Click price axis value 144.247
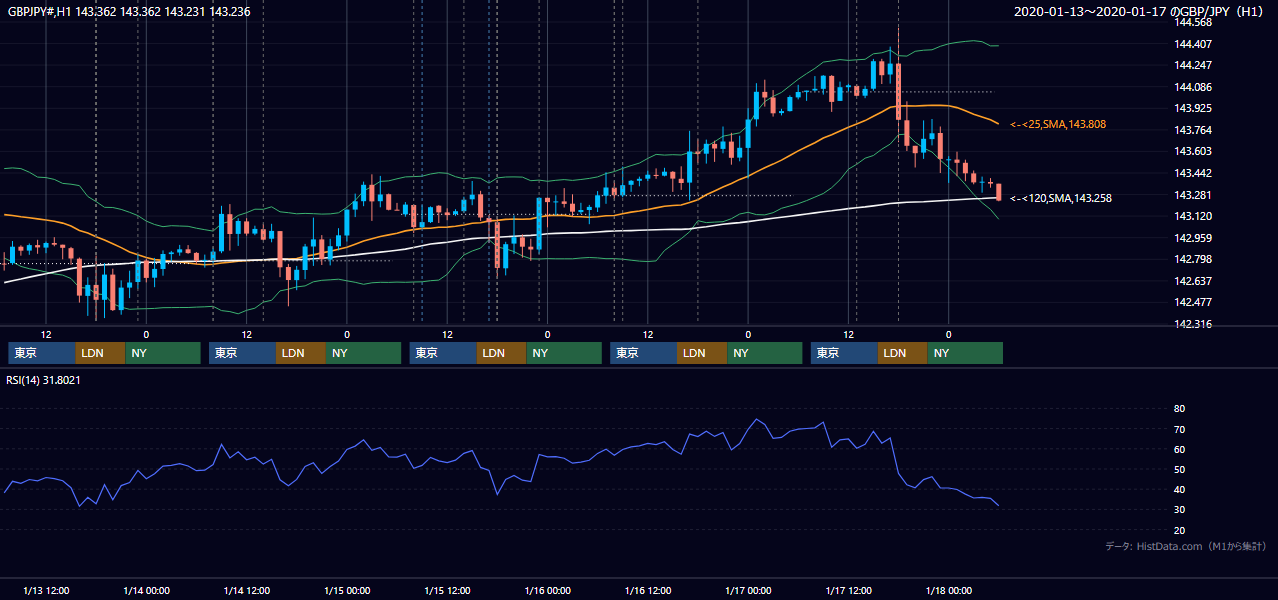1278x600 pixels. pos(1193,65)
